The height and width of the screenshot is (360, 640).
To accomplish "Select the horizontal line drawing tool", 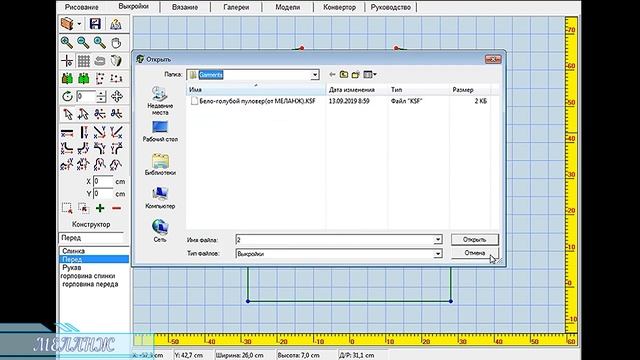I will coord(67,133).
